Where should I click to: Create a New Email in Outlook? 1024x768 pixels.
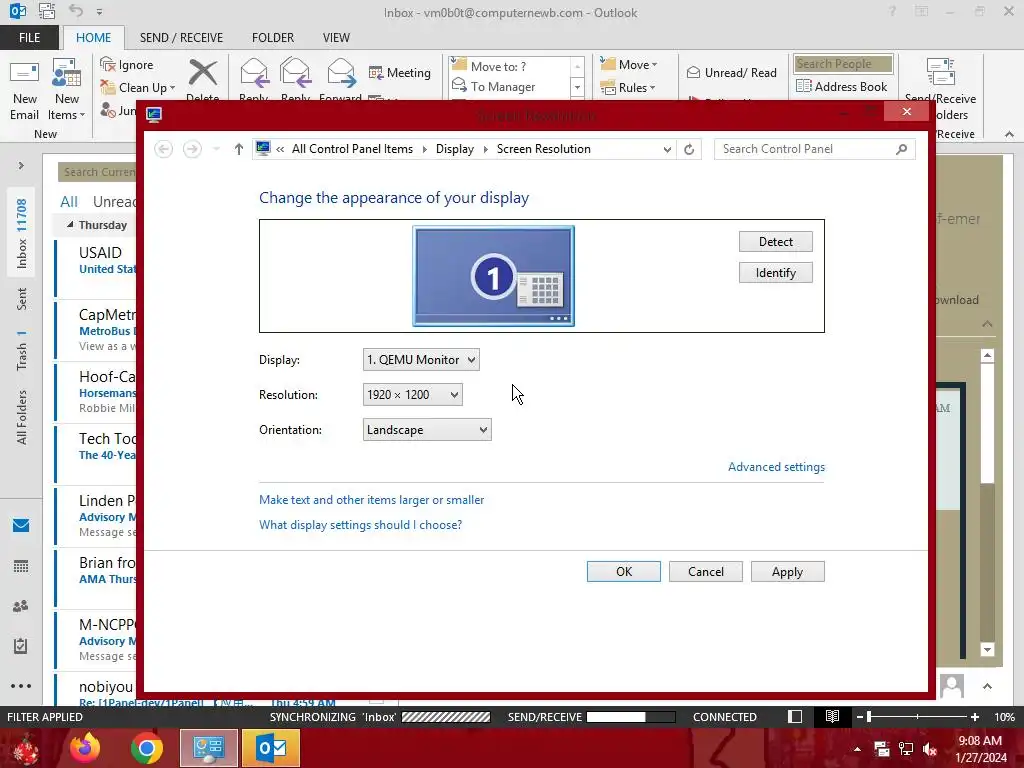pos(24,89)
